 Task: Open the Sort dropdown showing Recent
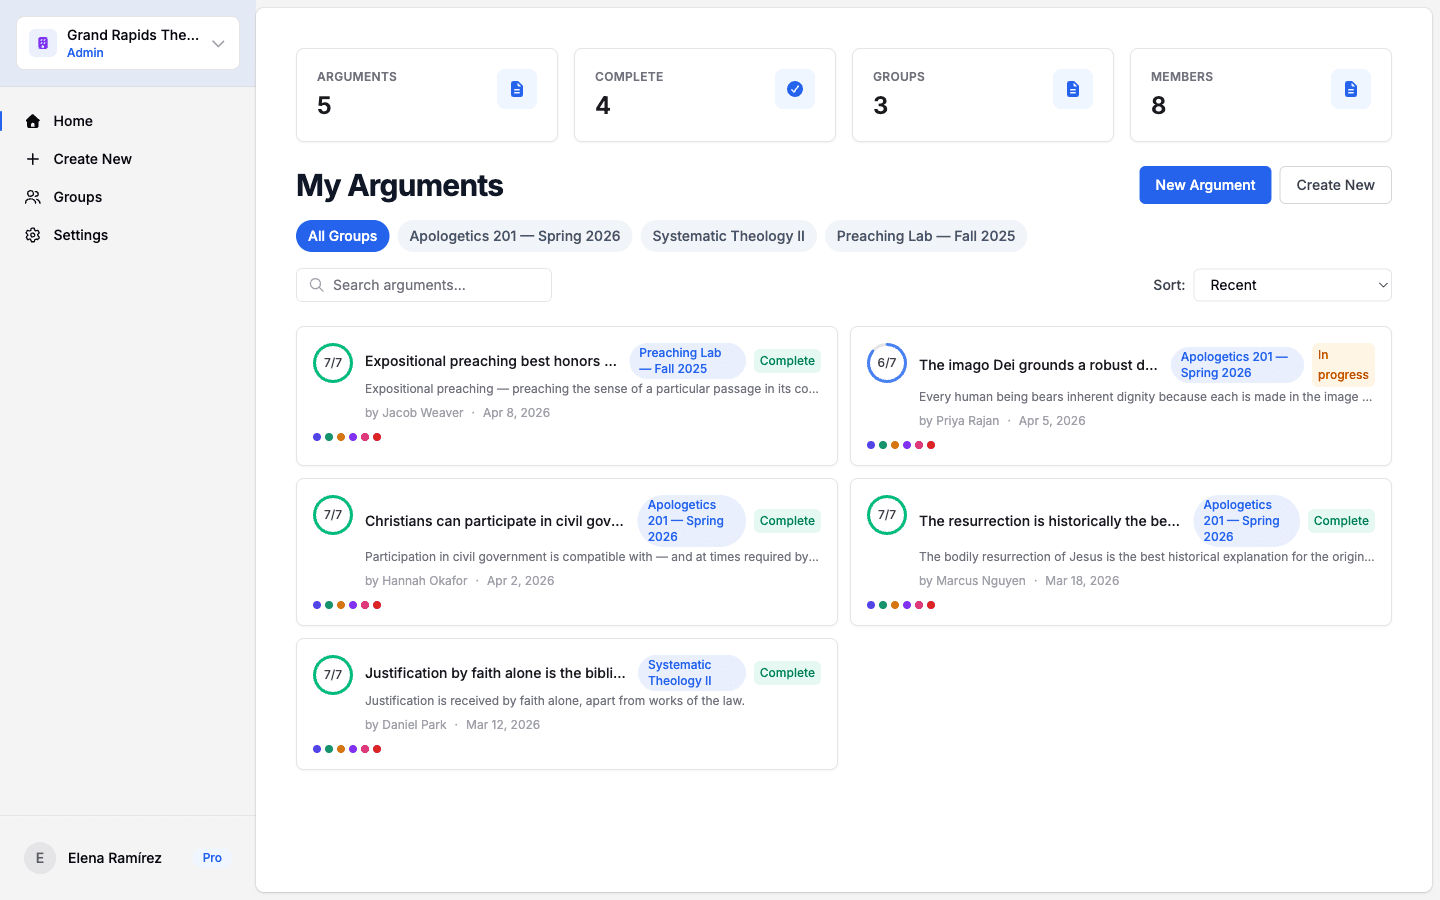click(x=1292, y=285)
